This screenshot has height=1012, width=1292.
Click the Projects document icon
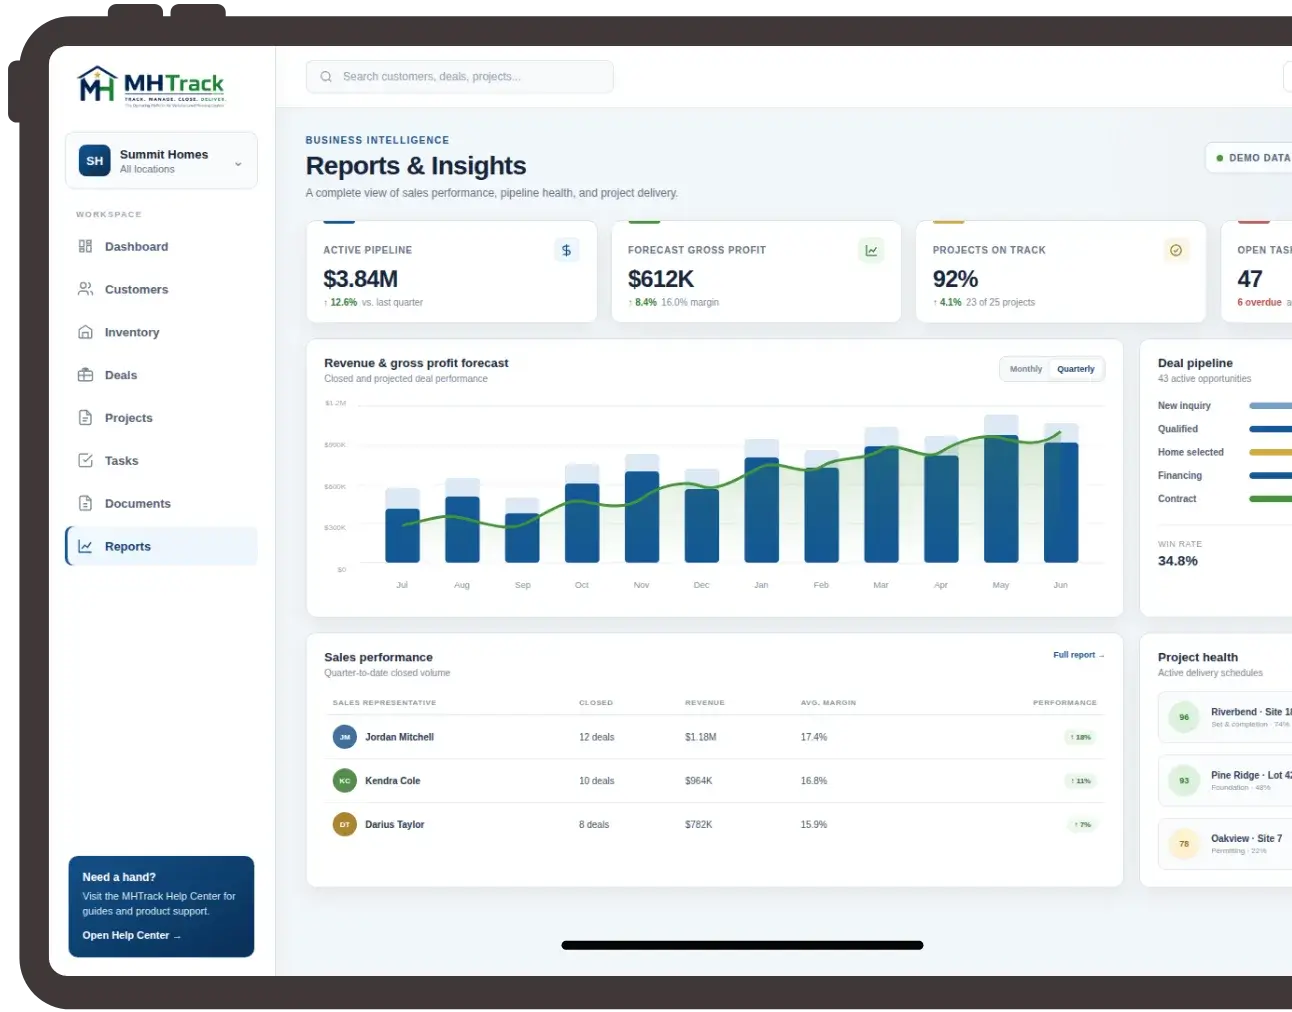(x=85, y=418)
